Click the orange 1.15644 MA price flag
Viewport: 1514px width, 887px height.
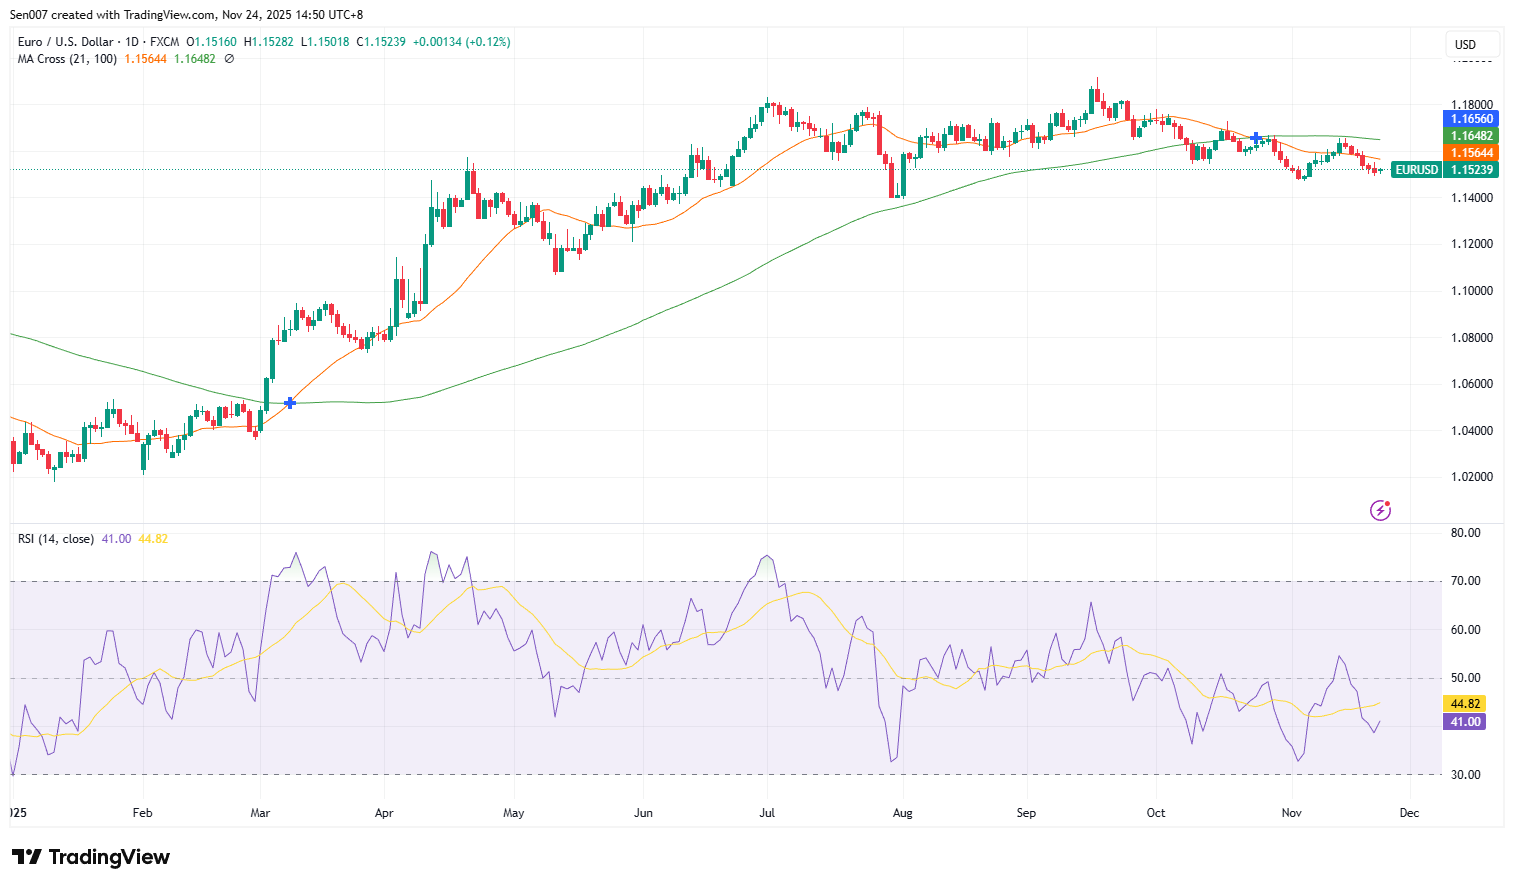(x=1469, y=152)
